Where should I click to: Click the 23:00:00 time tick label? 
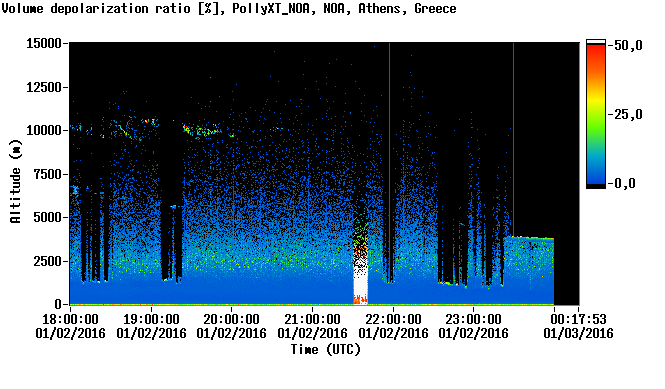[x=473, y=319]
